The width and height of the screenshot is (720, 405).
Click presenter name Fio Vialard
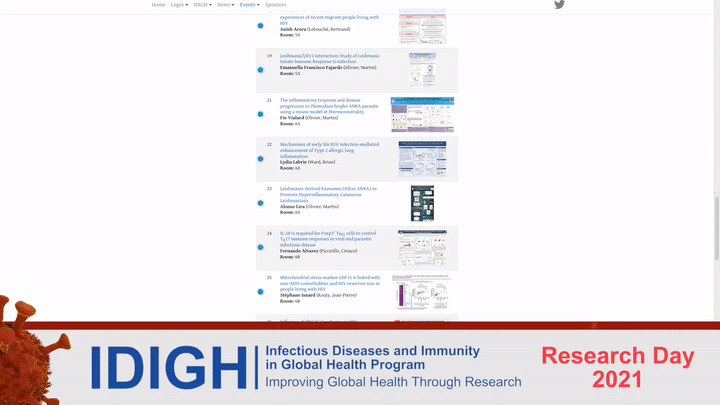pos(292,118)
